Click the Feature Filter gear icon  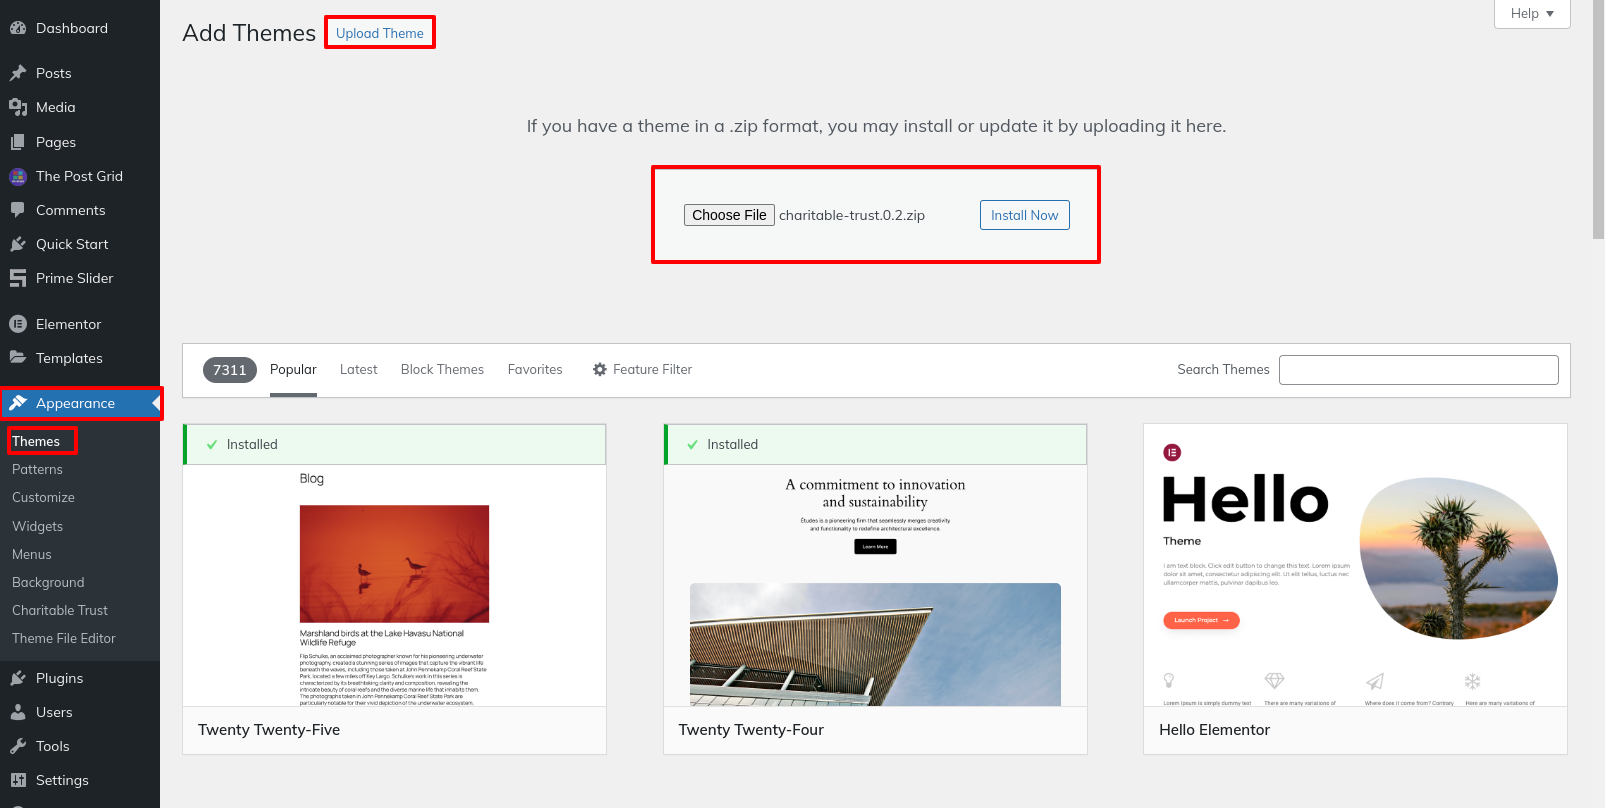pyautogui.click(x=600, y=370)
